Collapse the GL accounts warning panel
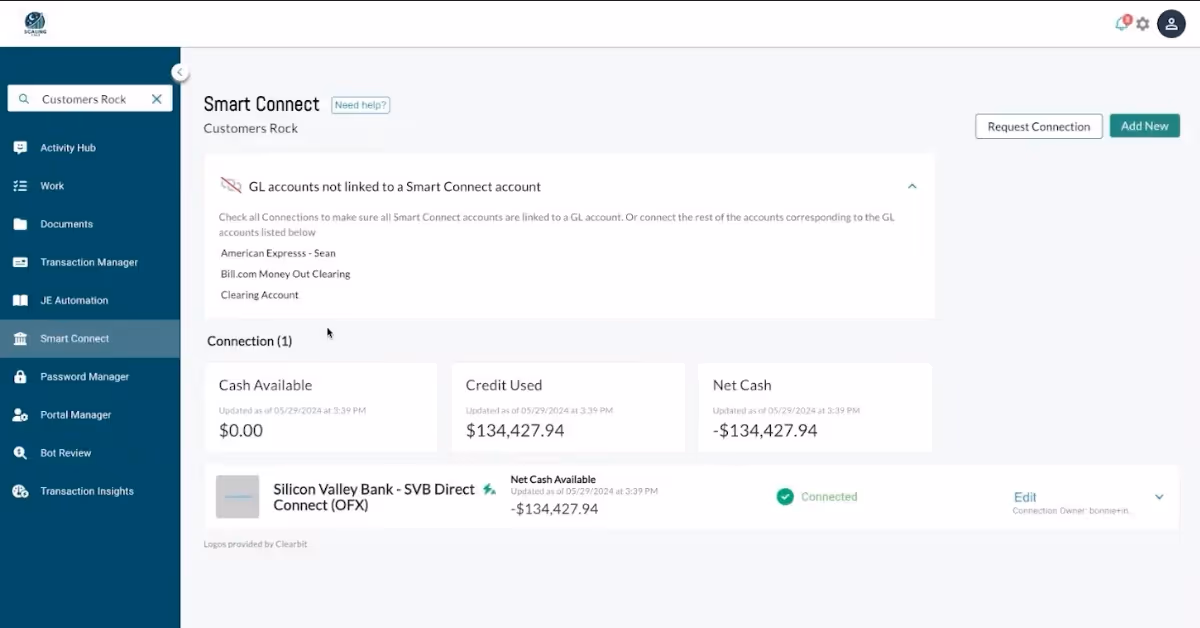 [x=912, y=186]
